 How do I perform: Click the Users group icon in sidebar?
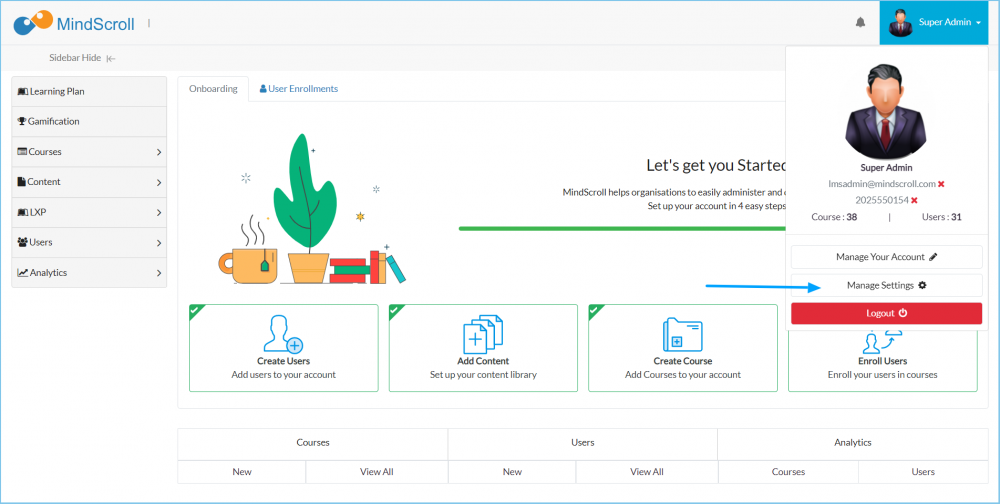point(22,242)
